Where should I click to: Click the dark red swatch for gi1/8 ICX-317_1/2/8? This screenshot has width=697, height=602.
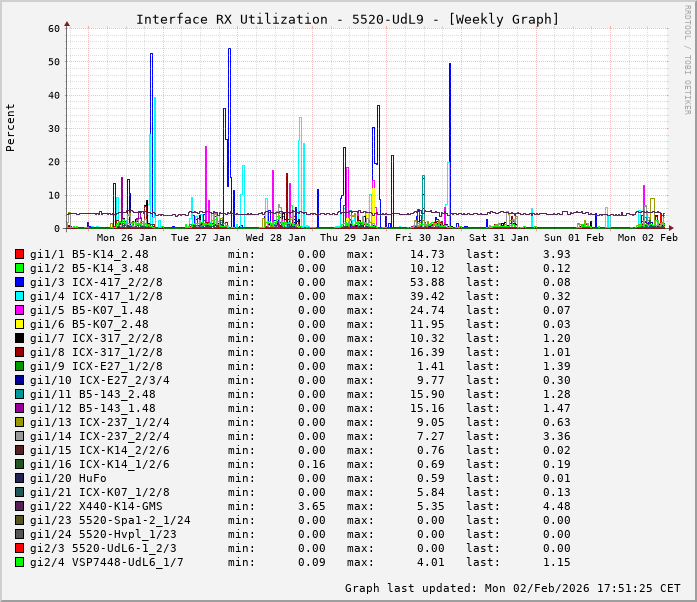tap(19, 352)
